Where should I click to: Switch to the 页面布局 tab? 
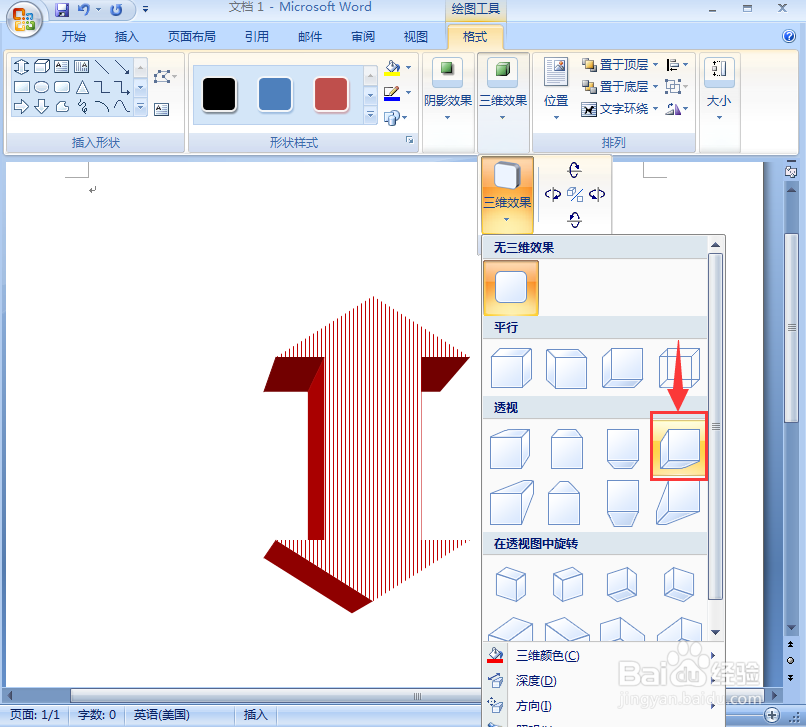[x=192, y=37]
